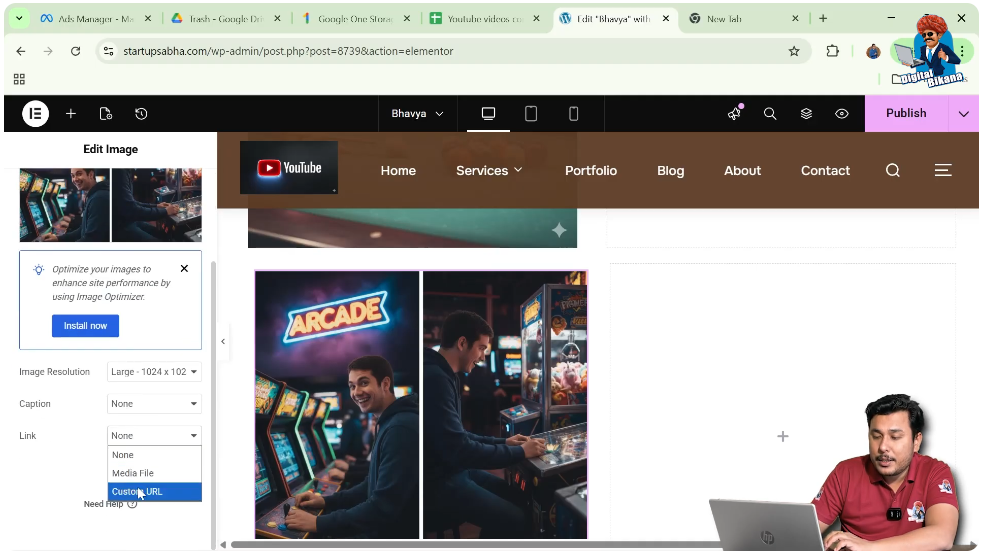Screen dimensions: 984x553
Task: Collapse the editor panel with side arrow
Action: [223, 342]
